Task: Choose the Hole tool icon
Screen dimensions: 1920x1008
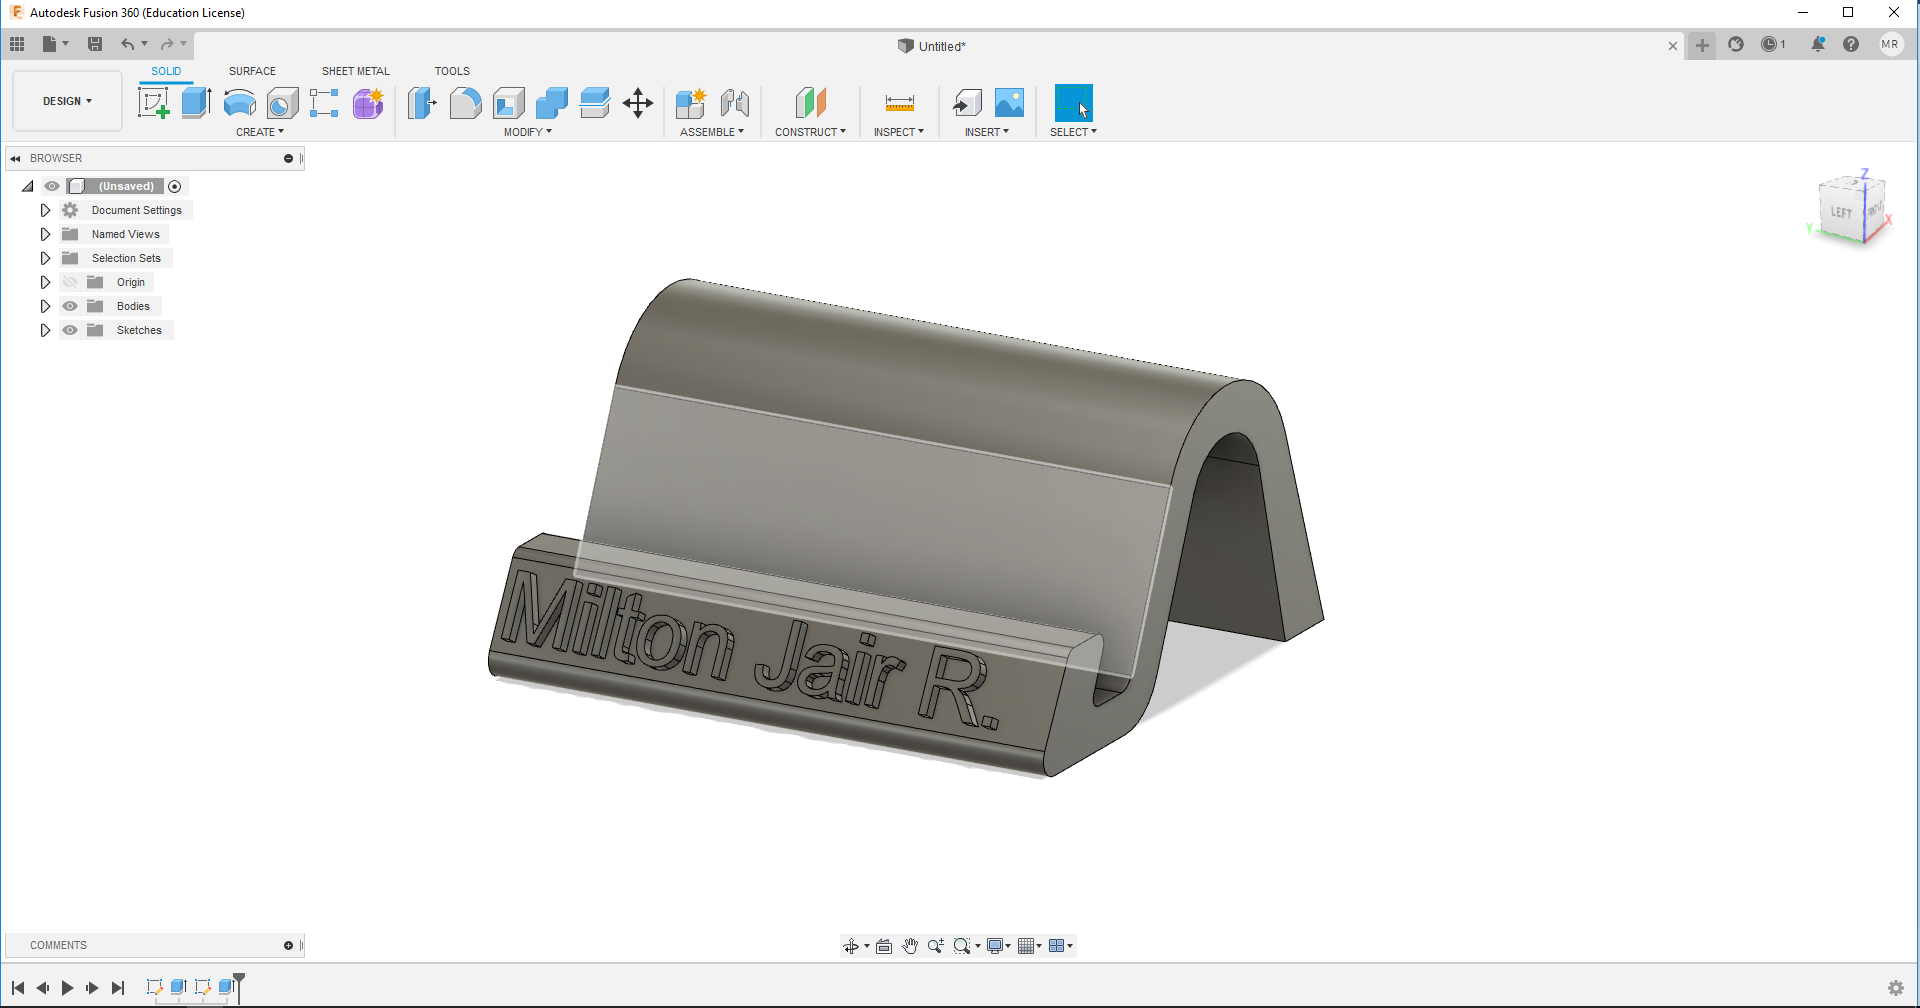Action: coord(282,103)
